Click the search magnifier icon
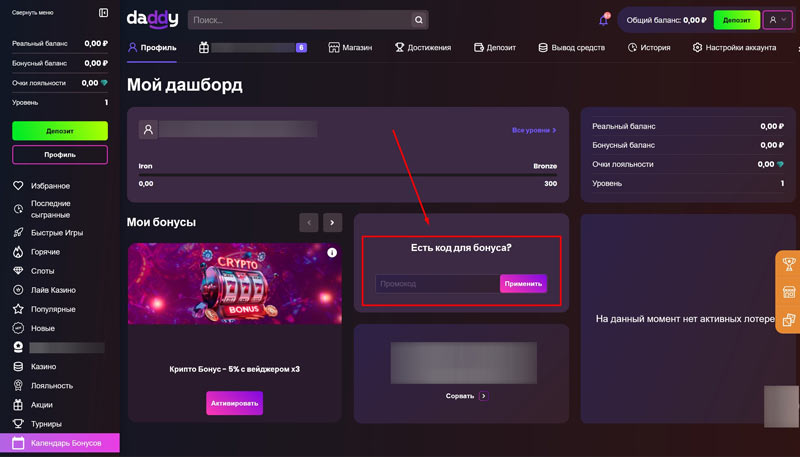Image resolution: width=800 pixels, height=457 pixels. pos(420,20)
